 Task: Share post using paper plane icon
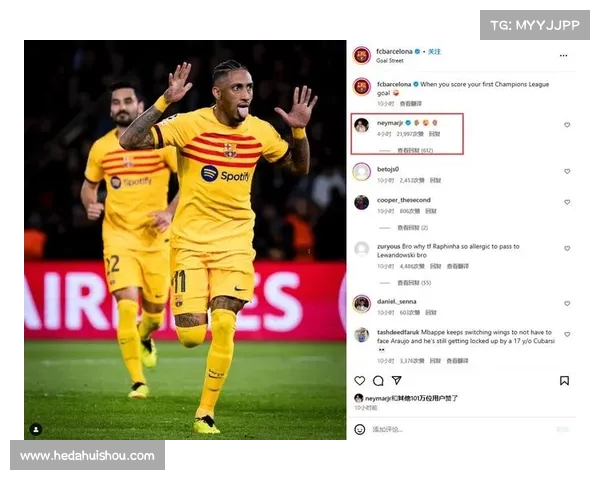(396, 380)
